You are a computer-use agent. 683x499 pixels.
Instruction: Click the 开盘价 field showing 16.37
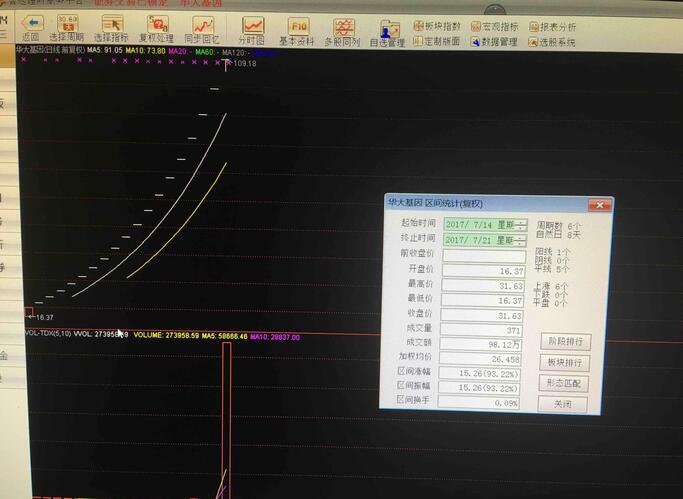pos(484,270)
